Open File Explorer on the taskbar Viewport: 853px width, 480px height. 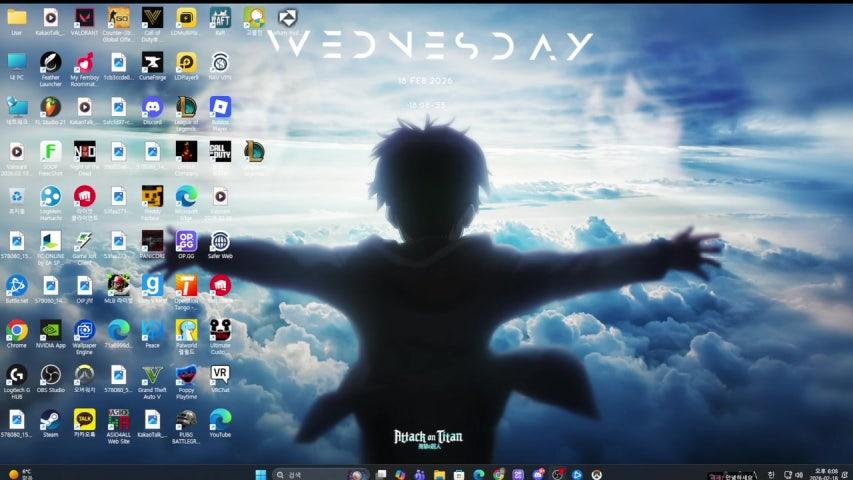pos(440,475)
